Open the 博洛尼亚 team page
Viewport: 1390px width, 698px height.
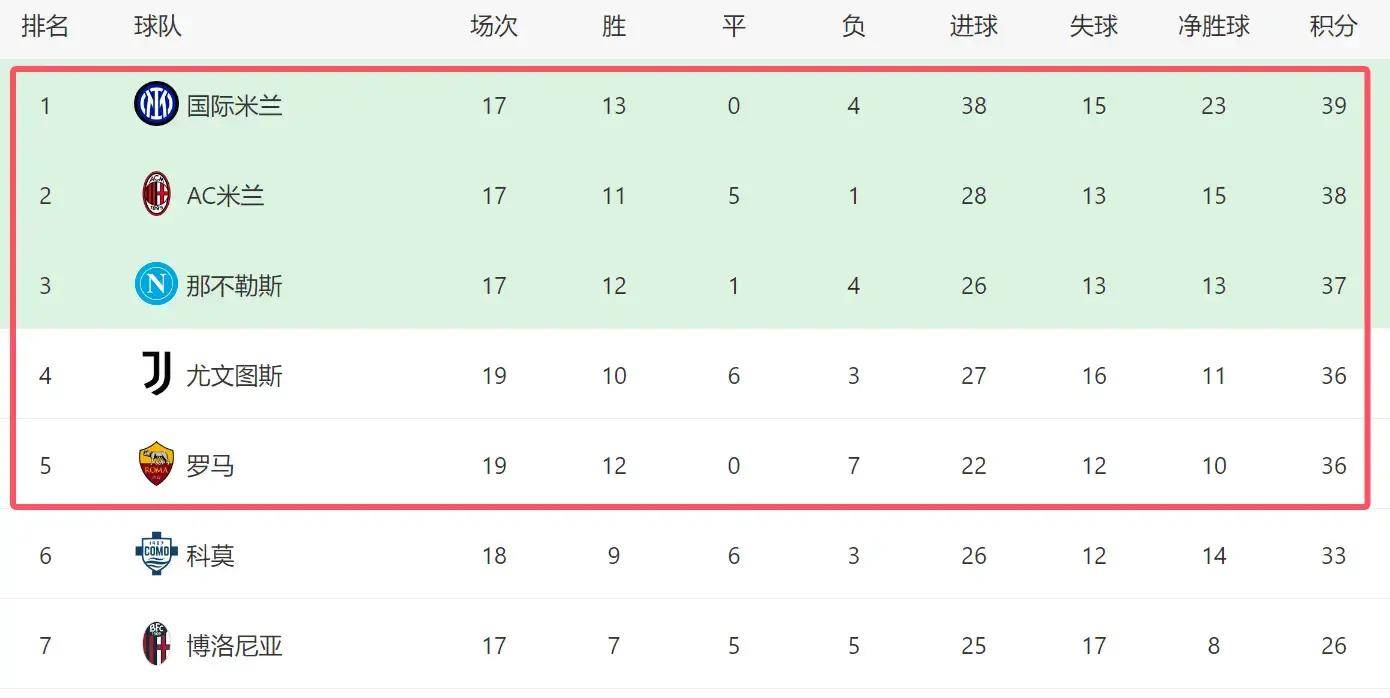[x=234, y=646]
